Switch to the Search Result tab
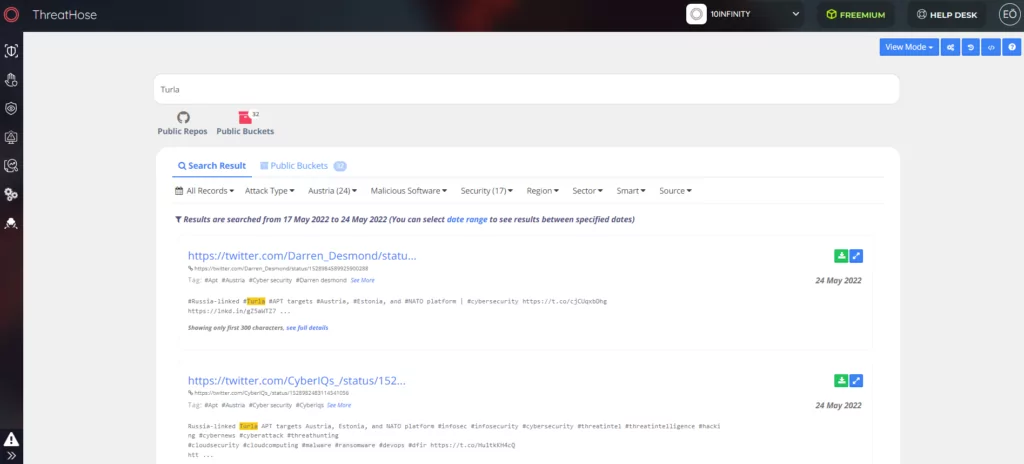 tap(212, 166)
